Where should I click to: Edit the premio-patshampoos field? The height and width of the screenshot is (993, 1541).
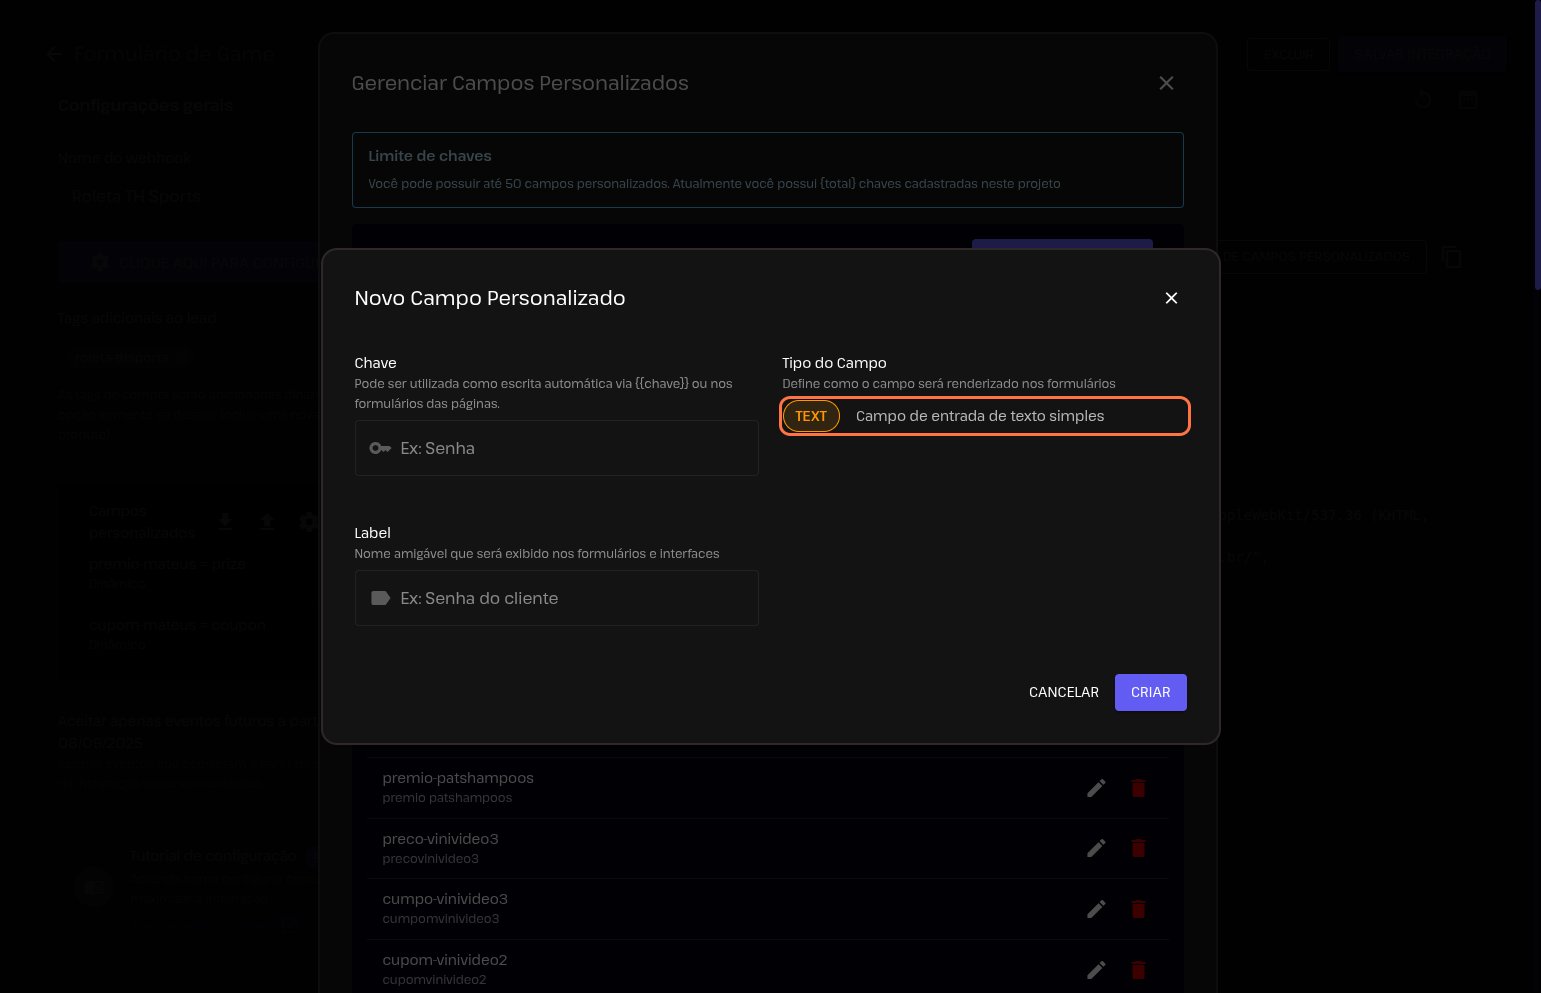pos(1096,788)
